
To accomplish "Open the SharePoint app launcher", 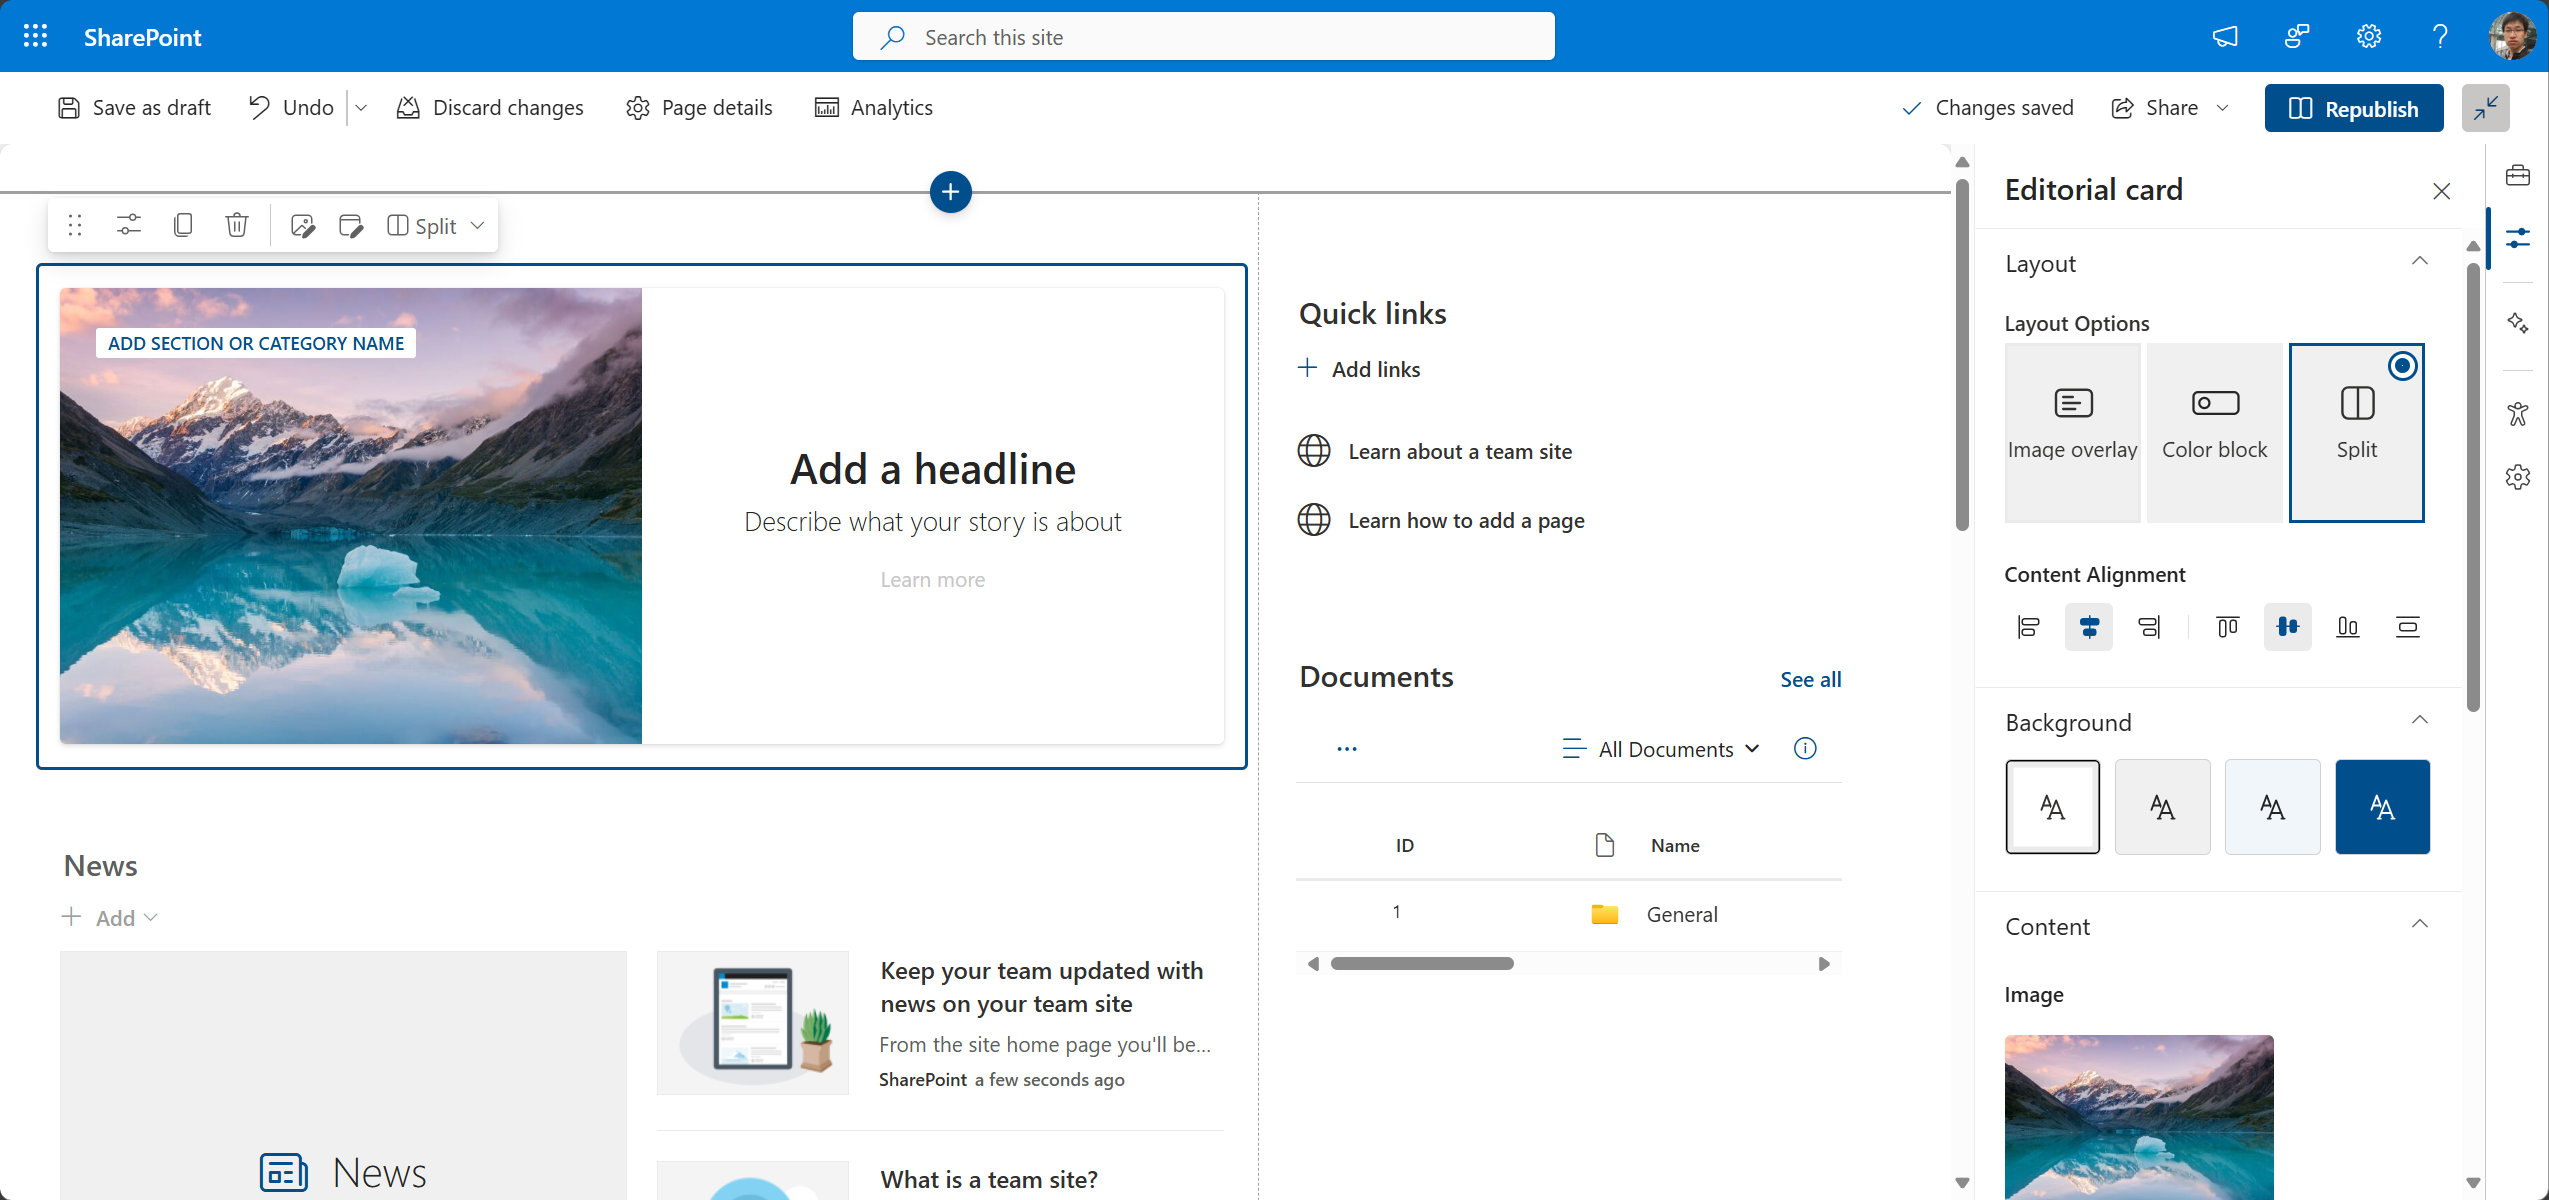I will pyautogui.click(x=34, y=35).
